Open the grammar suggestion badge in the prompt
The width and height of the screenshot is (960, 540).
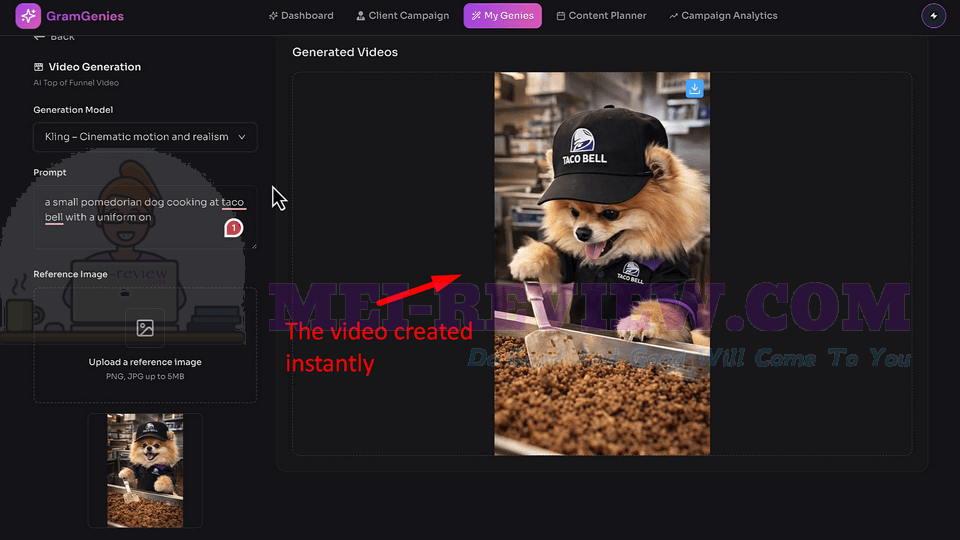pyautogui.click(x=233, y=228)
